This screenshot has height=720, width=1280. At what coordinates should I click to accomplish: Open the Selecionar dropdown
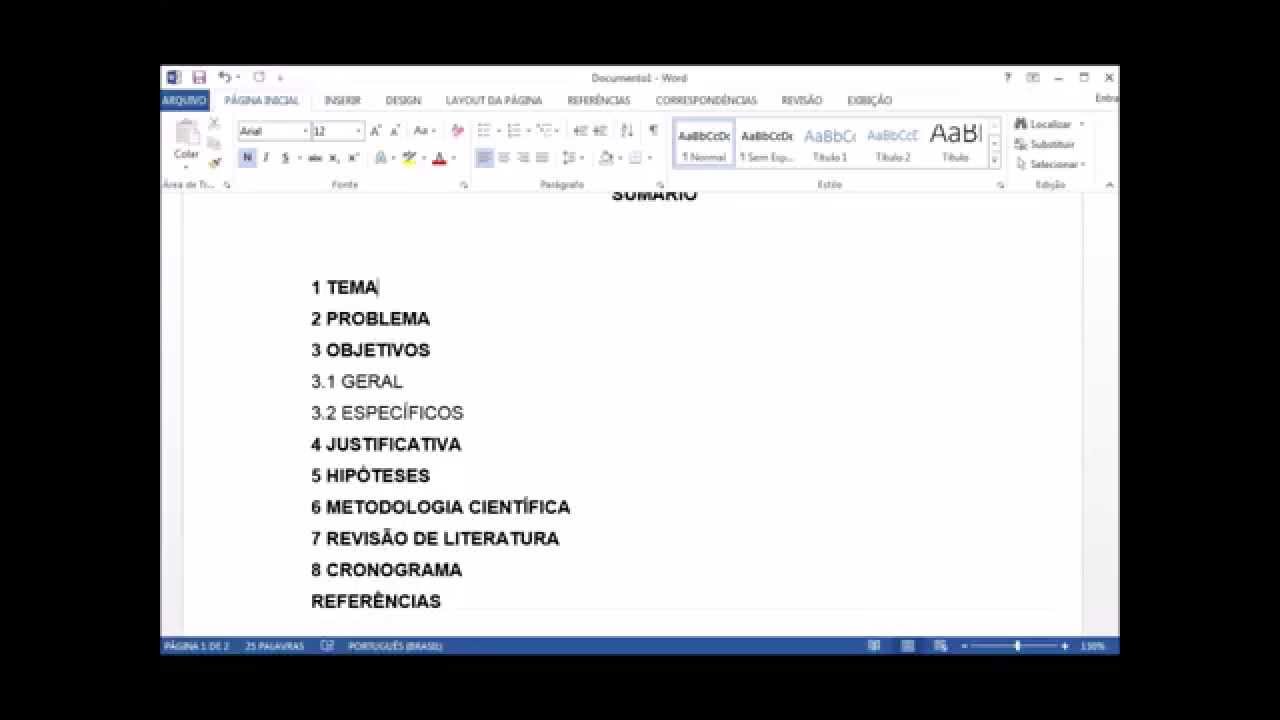[x=1050, y=164]
